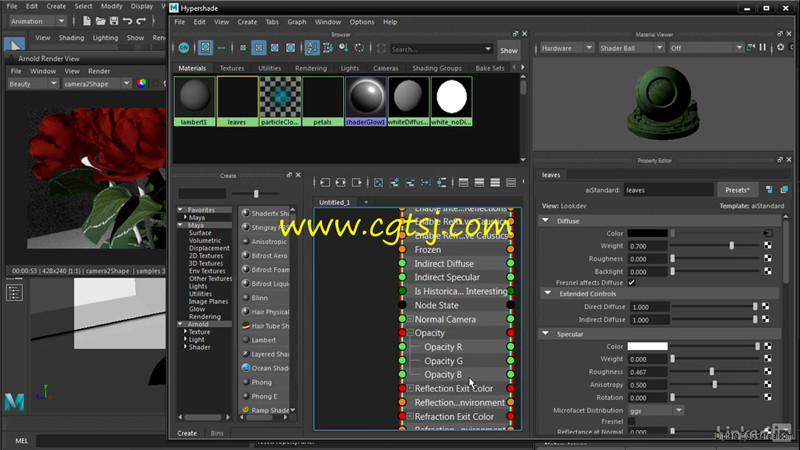Click the Remove selected nodes from graph icon
The height and width of the screenshot is (450, 800).
[410, 183]
